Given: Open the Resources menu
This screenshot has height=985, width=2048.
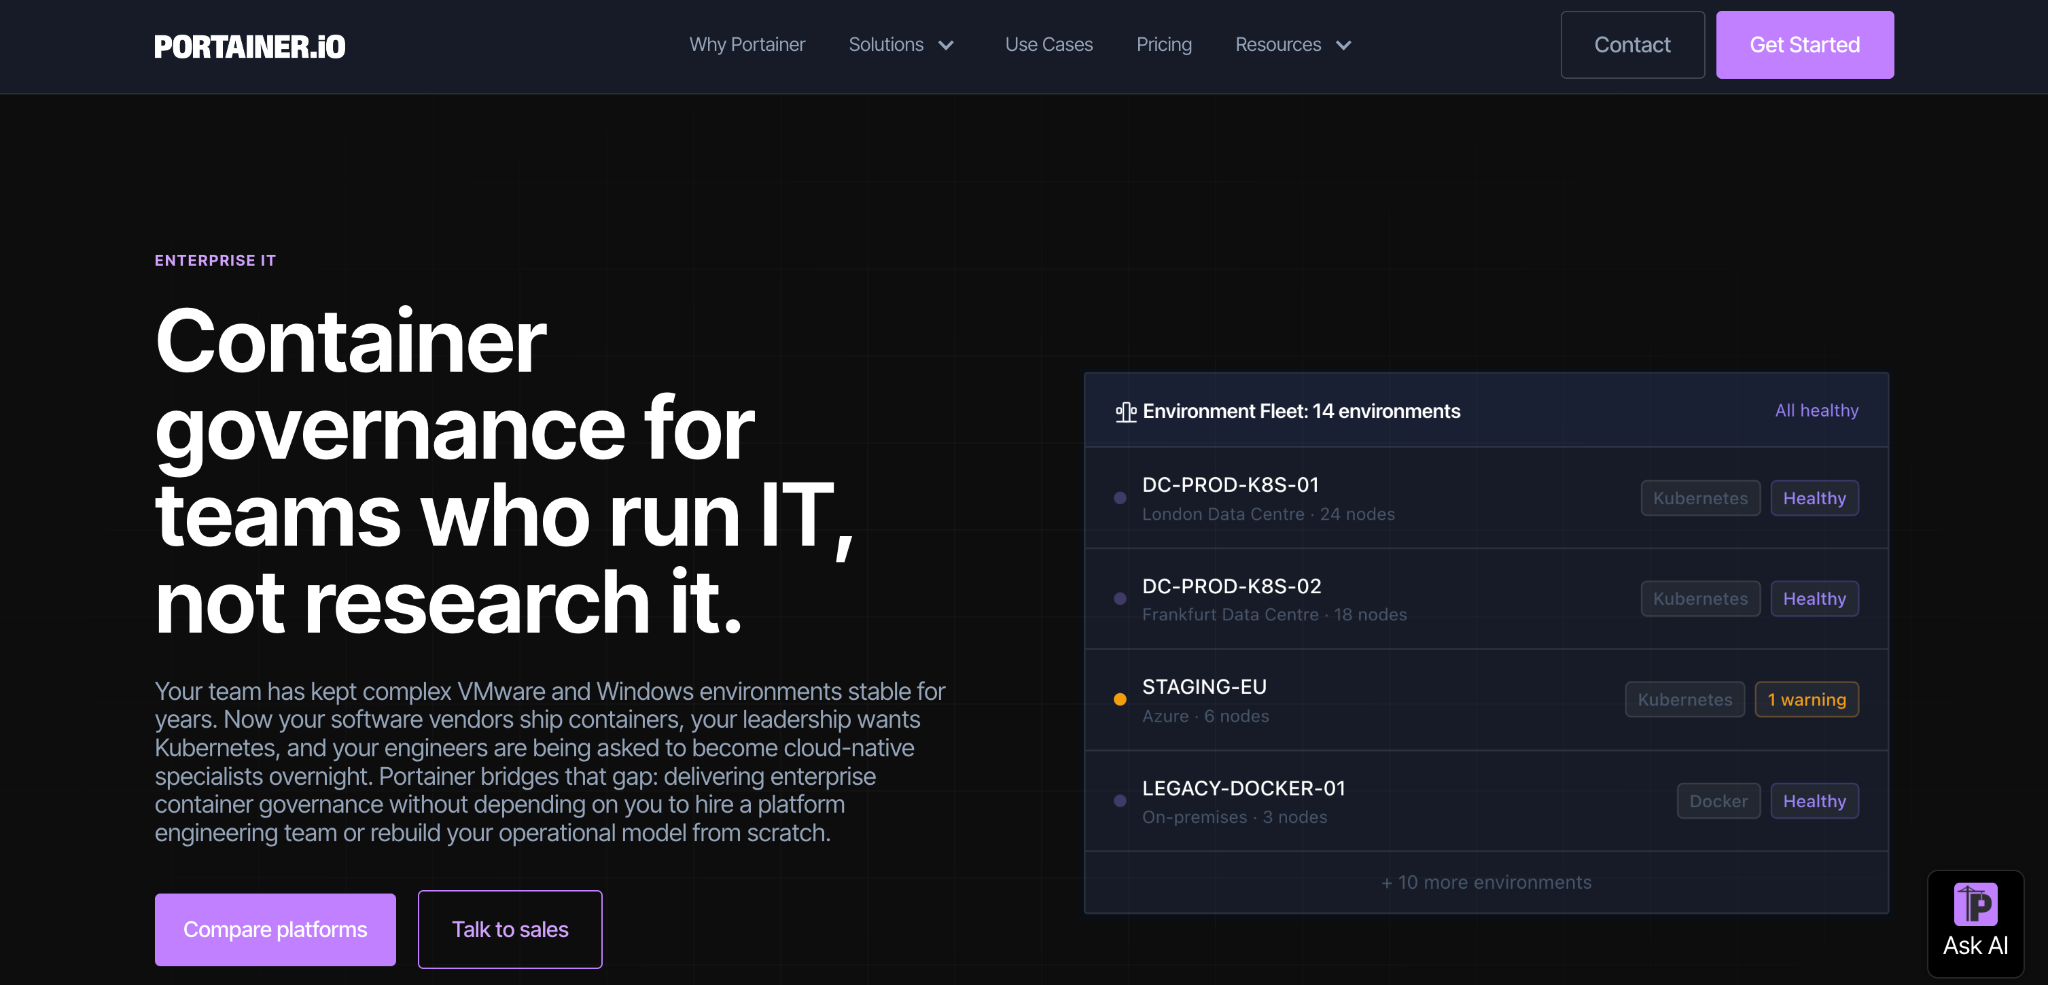Looking at the screenshot, I should coord(1278,45).
